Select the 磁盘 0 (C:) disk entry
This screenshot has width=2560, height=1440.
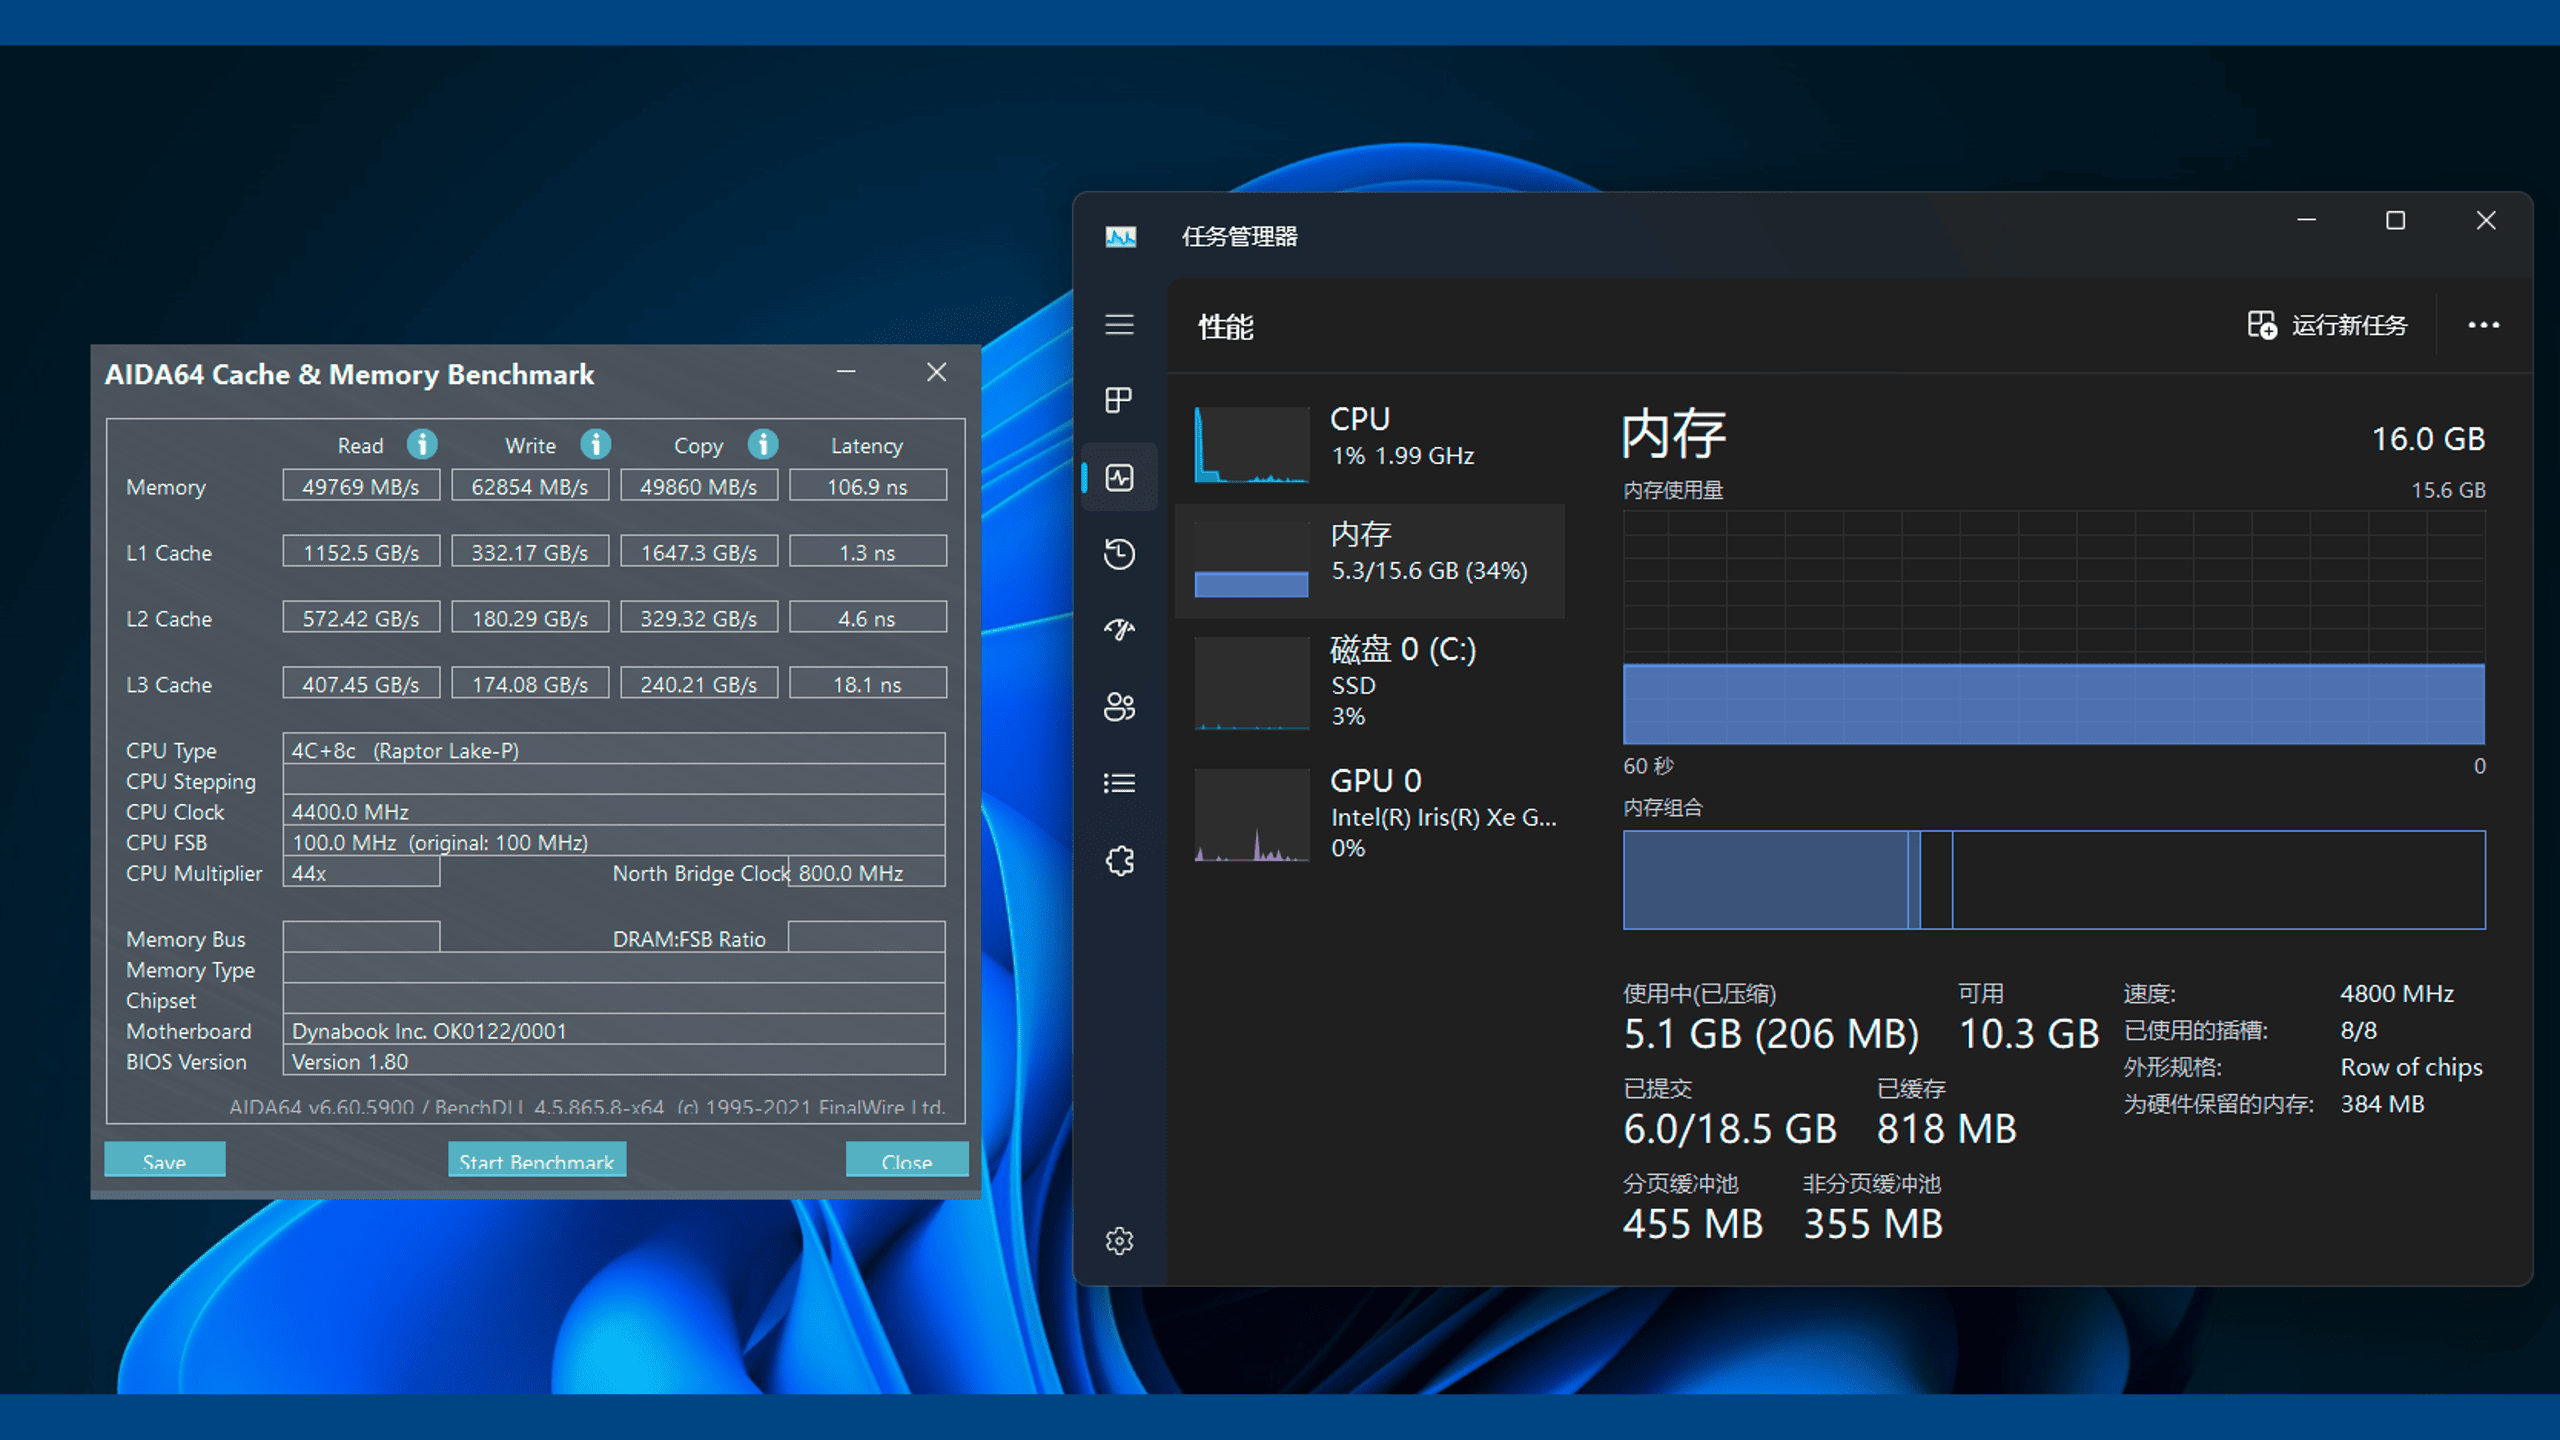1370,682
